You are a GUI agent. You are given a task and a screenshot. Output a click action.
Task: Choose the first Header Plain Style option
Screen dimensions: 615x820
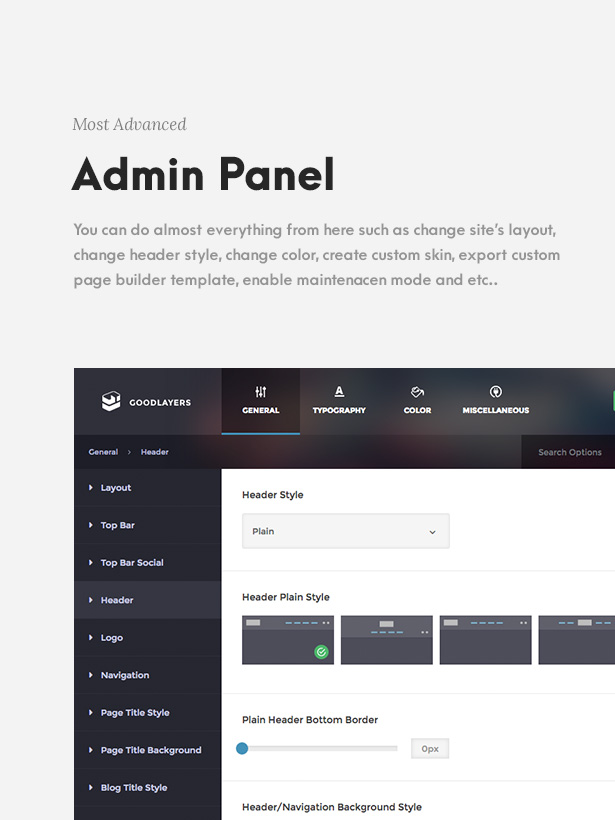click(287, 640)
